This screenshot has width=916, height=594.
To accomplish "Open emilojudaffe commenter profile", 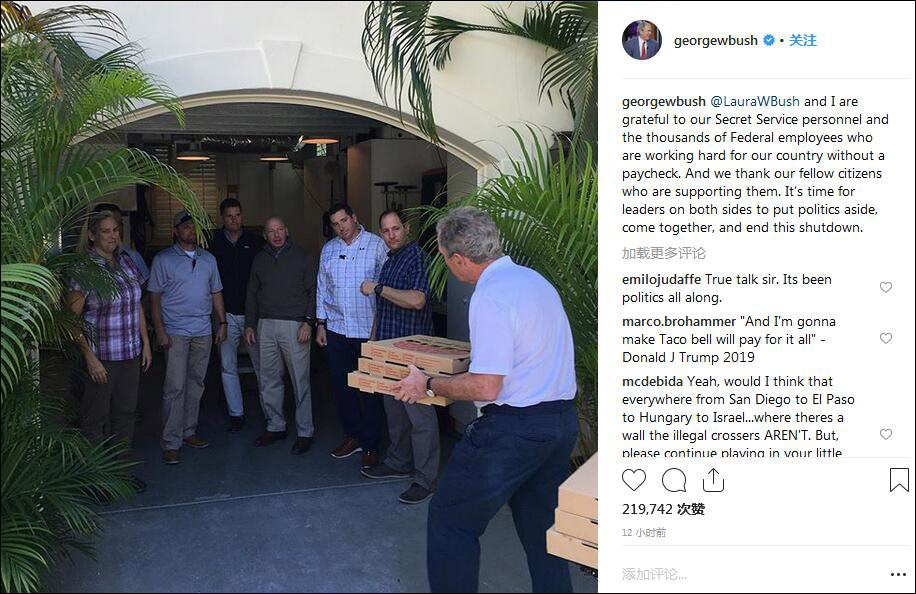I will [661, 279].
